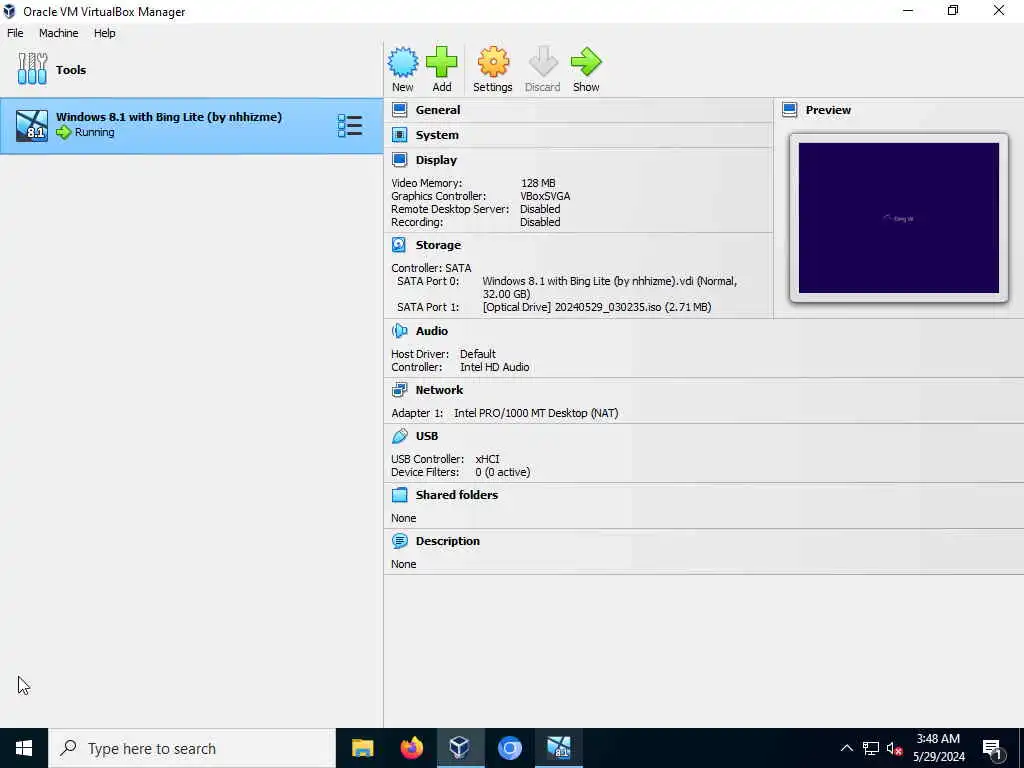Select the Tools entry in the sidebar
Screen dimensions: 1024x768
pyautogui.click(x=191, y=69)
